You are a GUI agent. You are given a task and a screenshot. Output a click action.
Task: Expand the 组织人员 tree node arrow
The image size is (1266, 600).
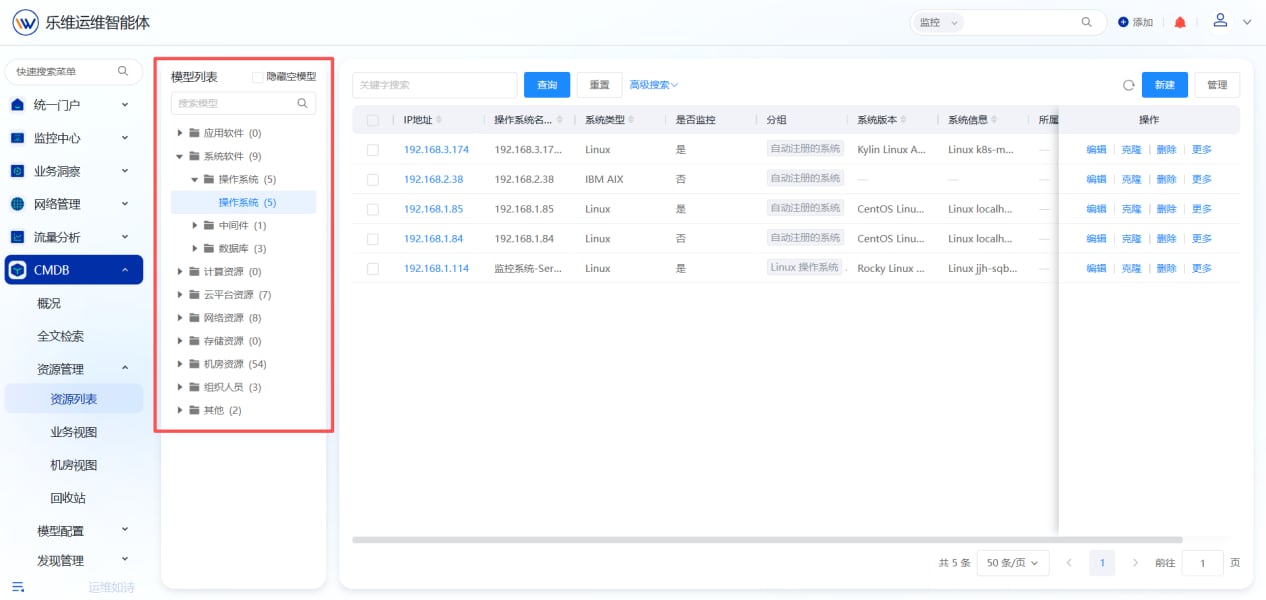coord(180,387)
